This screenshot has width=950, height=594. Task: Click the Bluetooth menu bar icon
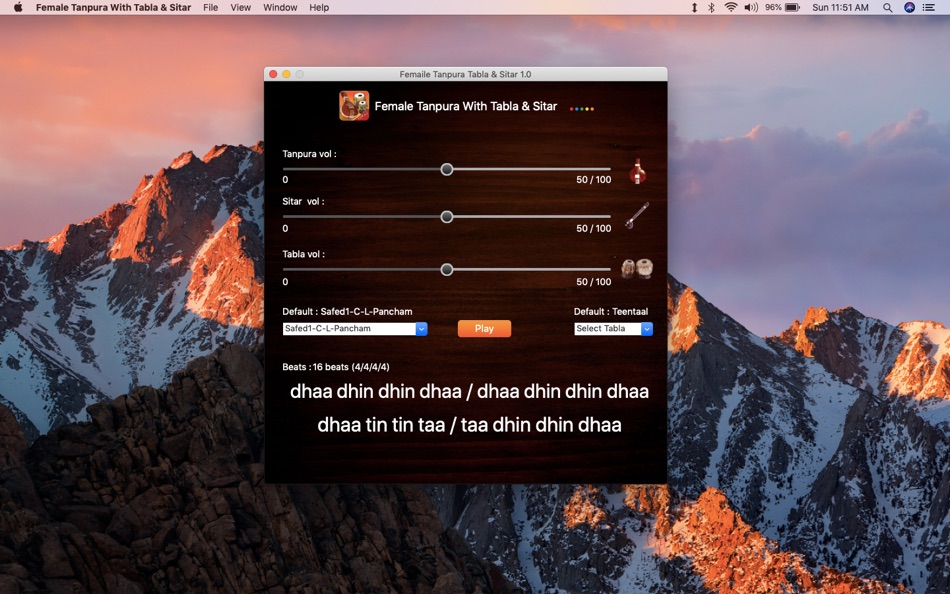point(712,7)
